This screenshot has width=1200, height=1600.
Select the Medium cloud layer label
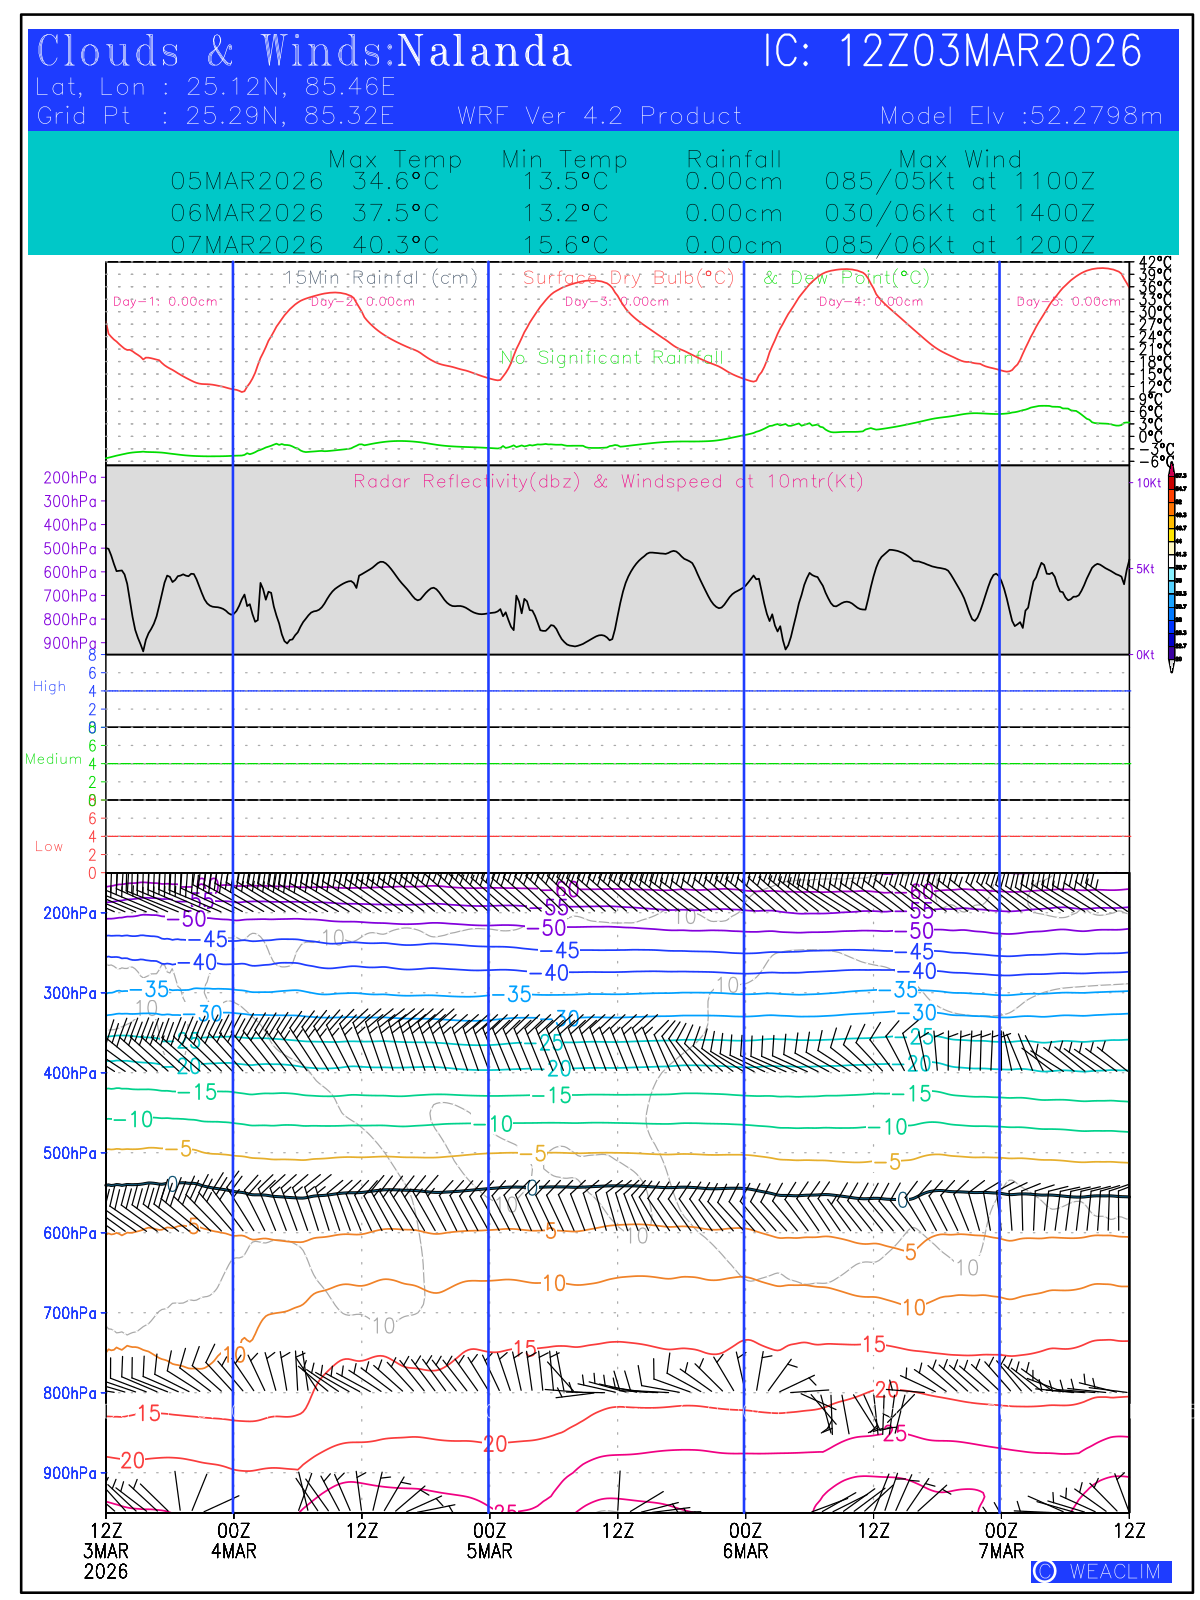(53, 759)
